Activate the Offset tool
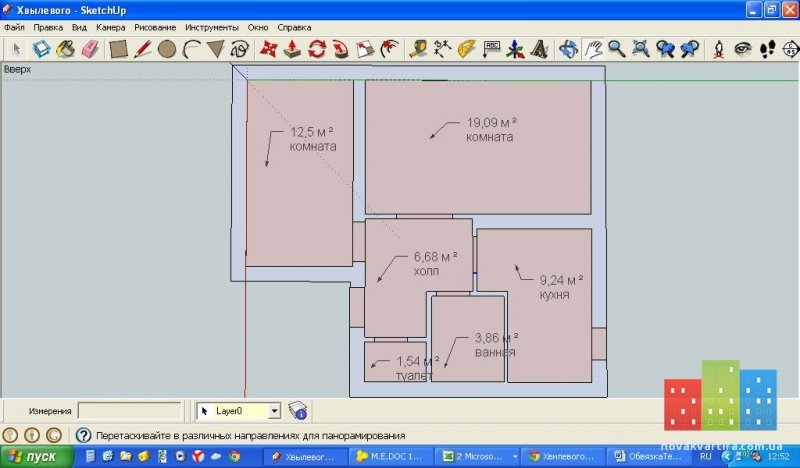The height and width of the screenshot is (468, 800). click(x=389, y=50)
